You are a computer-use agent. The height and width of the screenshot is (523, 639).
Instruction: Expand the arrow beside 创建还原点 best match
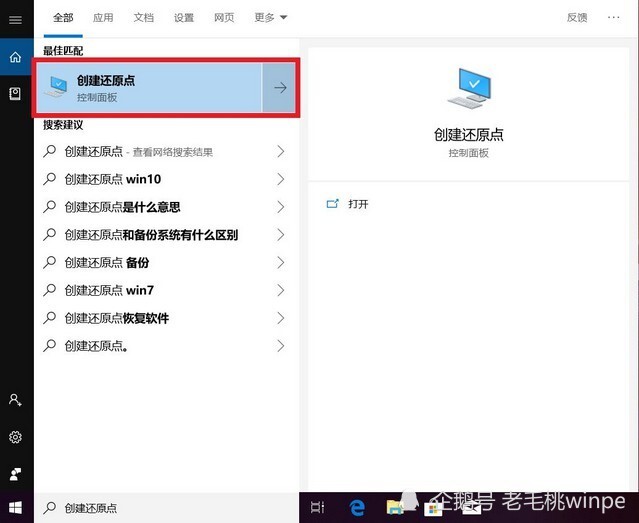click(280, 88)
